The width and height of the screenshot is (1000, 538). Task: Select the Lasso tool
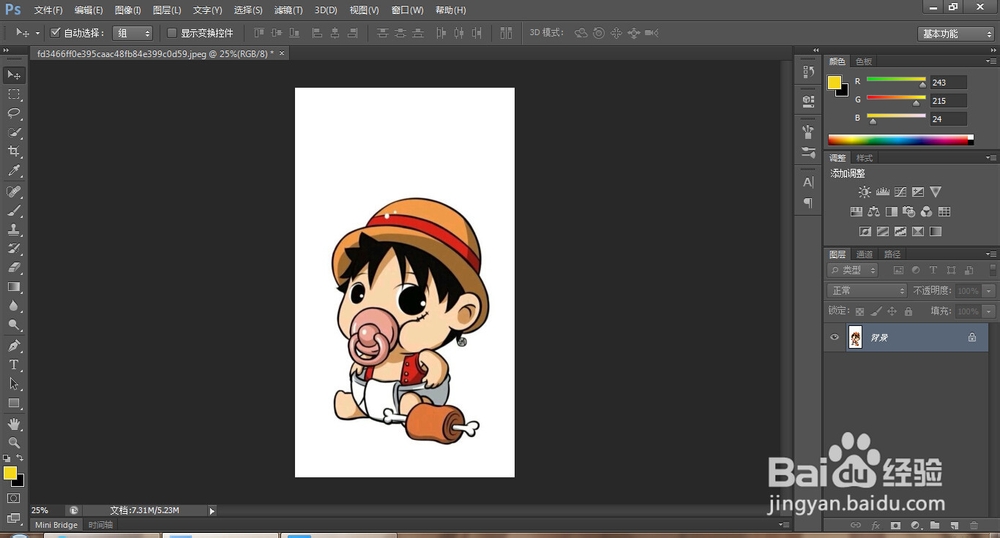[x=13, y=113]
